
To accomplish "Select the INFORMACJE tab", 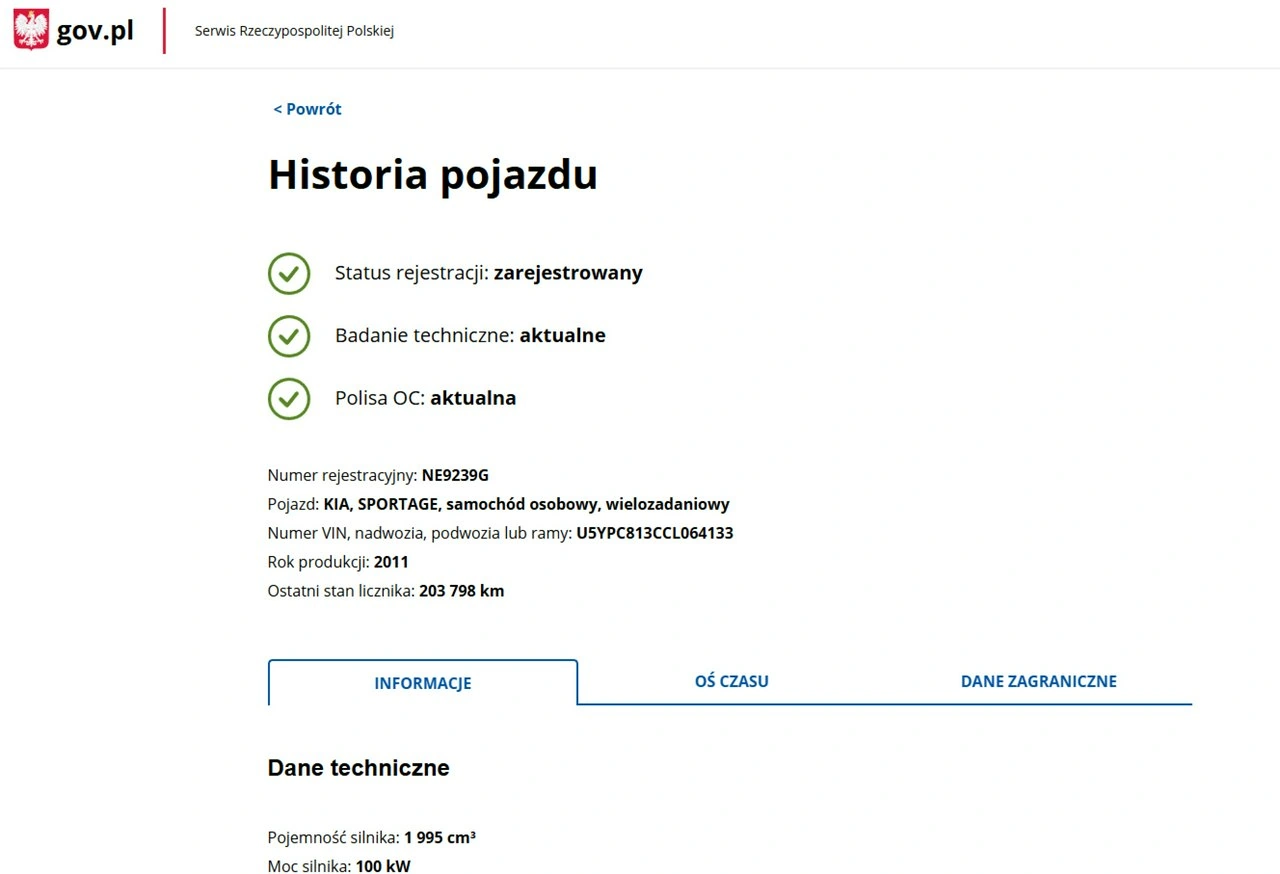I will pos(422,683).
